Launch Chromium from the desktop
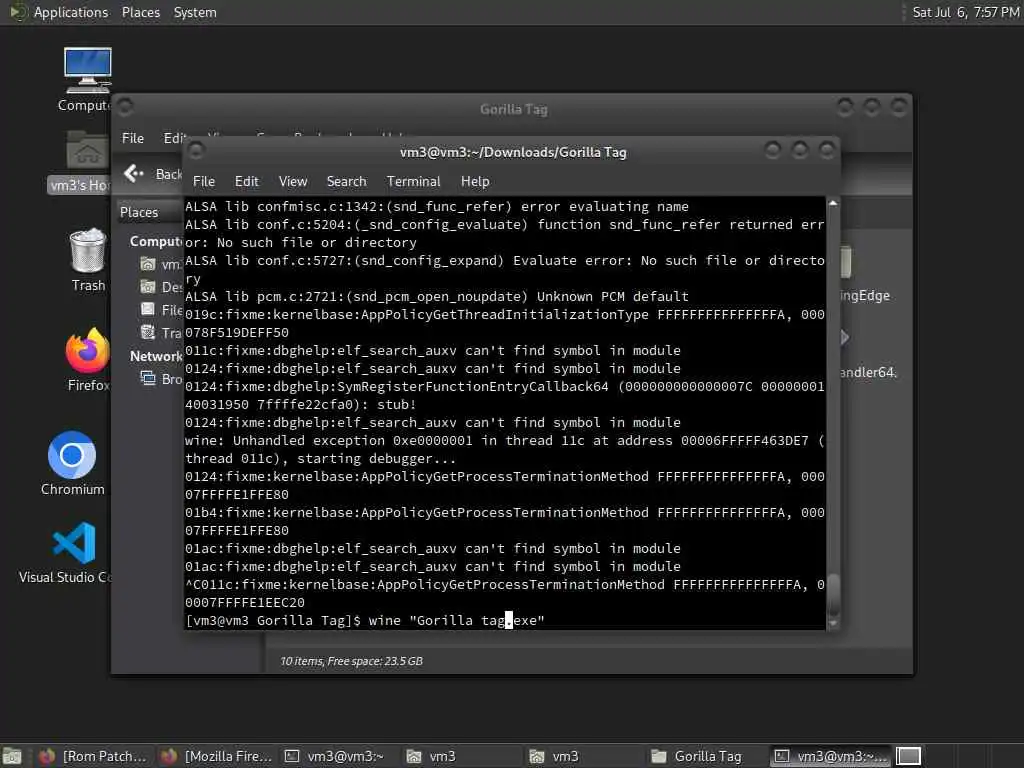 [x=72, y=463]
